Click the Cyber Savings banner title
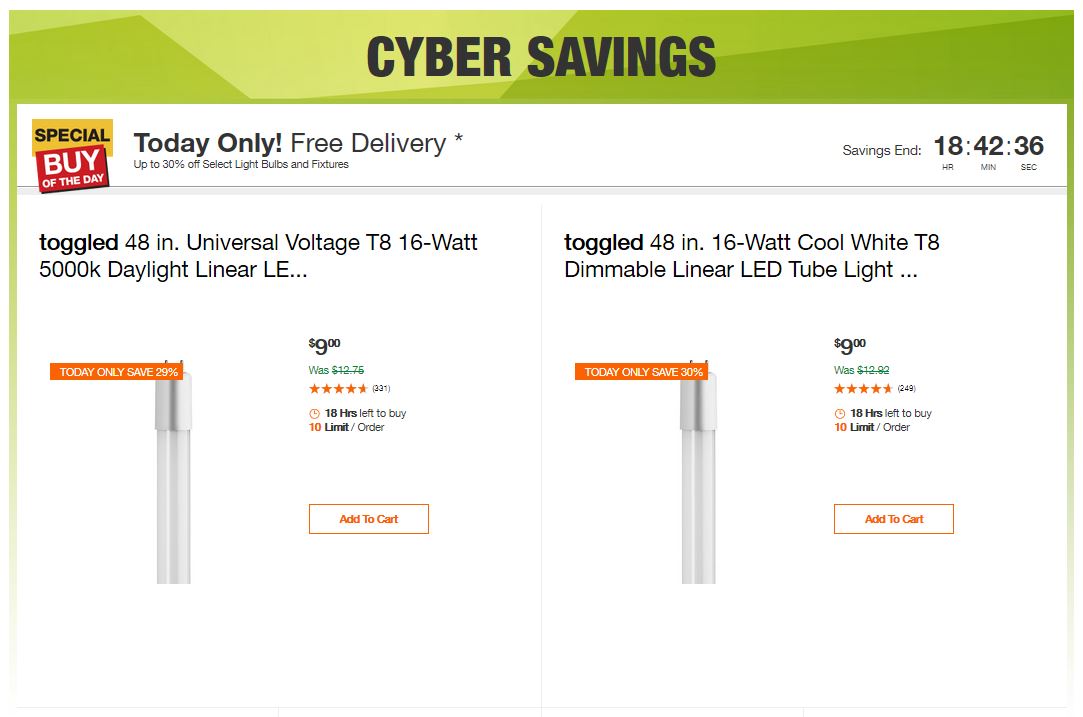This screenshot has height=717, width=1083. [x=541, y=57]
